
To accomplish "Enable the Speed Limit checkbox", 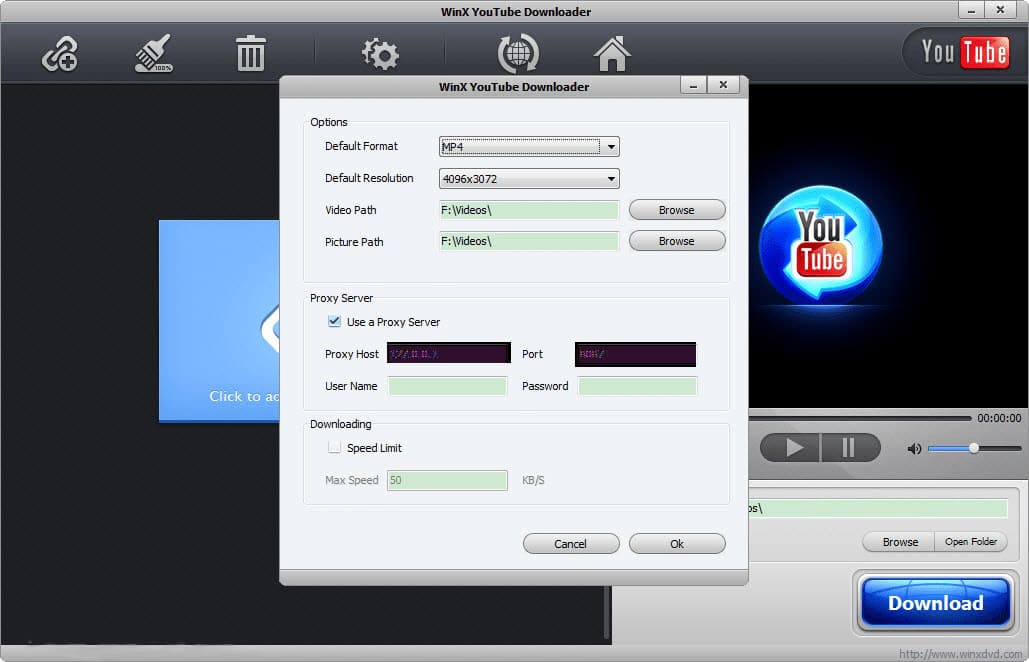I will point(334,447).
